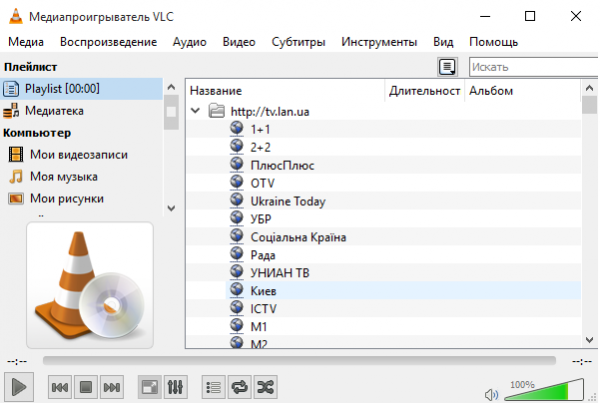
Task: Click the globe icon beside Рада
Action: coord(237,255)
